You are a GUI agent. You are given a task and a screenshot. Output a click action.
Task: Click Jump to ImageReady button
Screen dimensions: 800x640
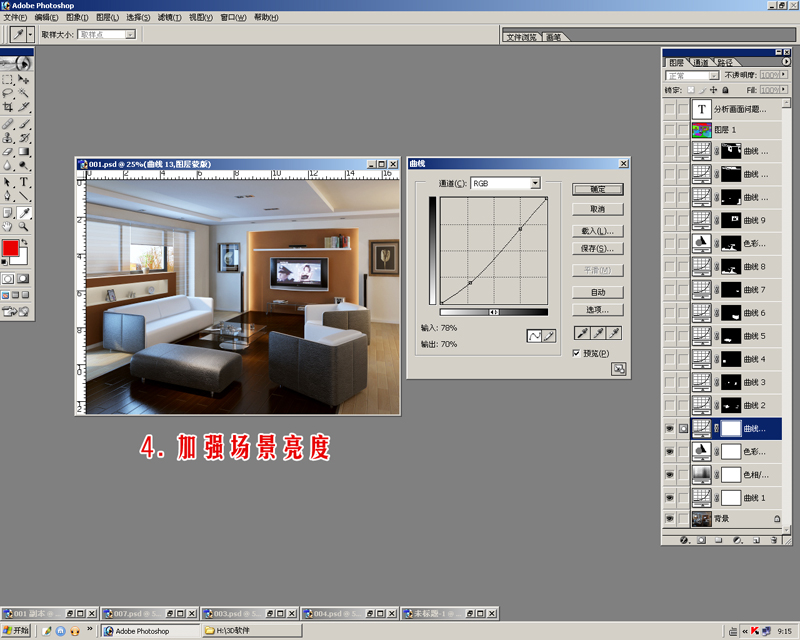16,311
